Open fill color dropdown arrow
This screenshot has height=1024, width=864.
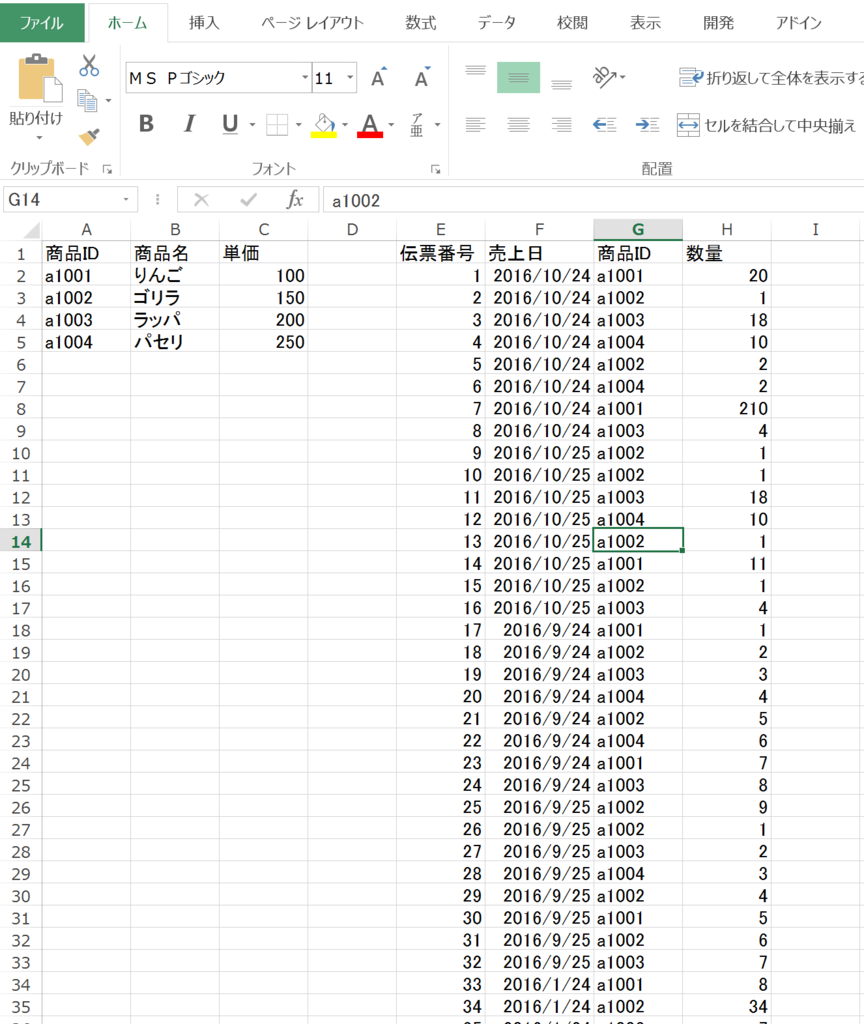tap(345, 124)
